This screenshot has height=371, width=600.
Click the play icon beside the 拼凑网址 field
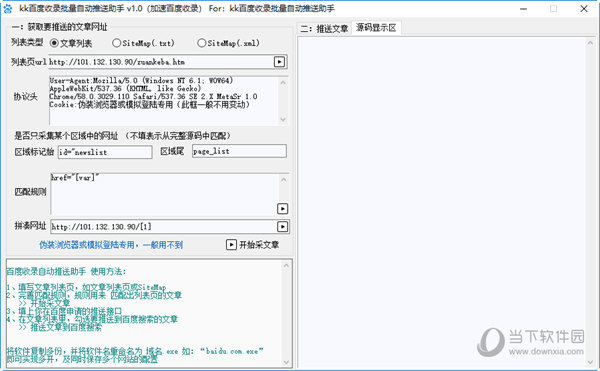(282, 226)
